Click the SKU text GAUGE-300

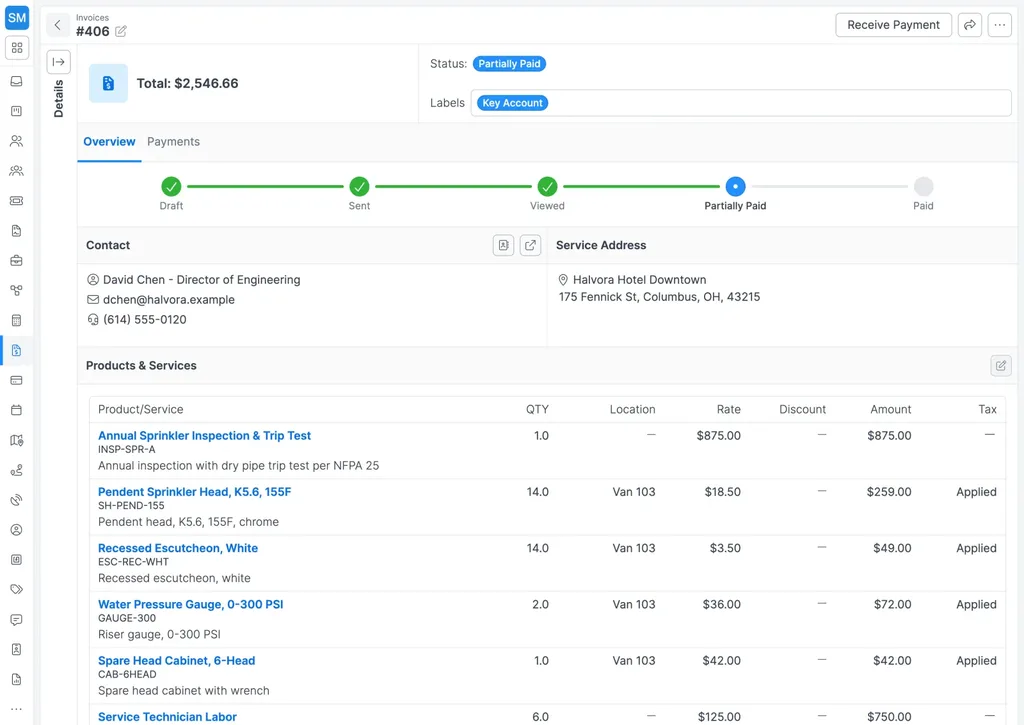127,618
